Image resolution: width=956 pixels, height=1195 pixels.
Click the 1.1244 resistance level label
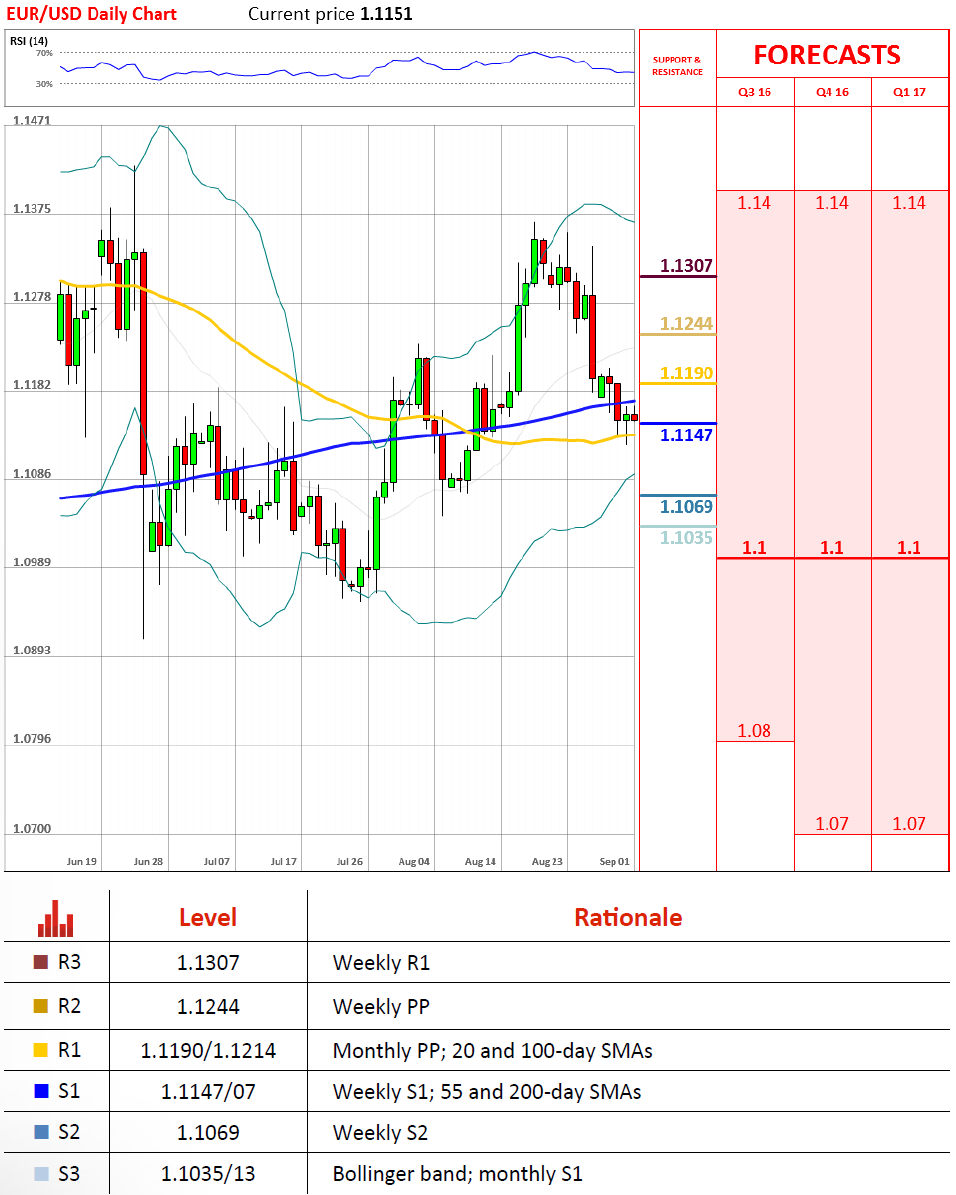[686, 324]
